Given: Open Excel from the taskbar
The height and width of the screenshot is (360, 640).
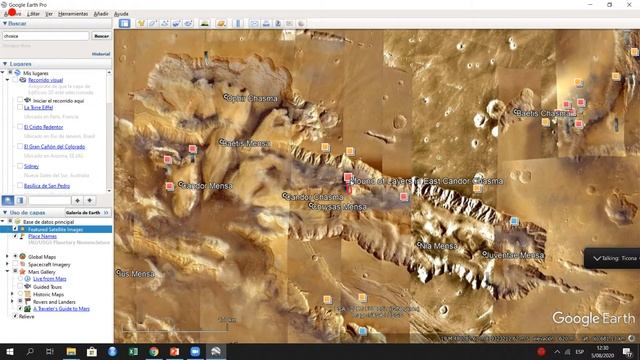Looking at the screenshot, I should click(133, 351).
